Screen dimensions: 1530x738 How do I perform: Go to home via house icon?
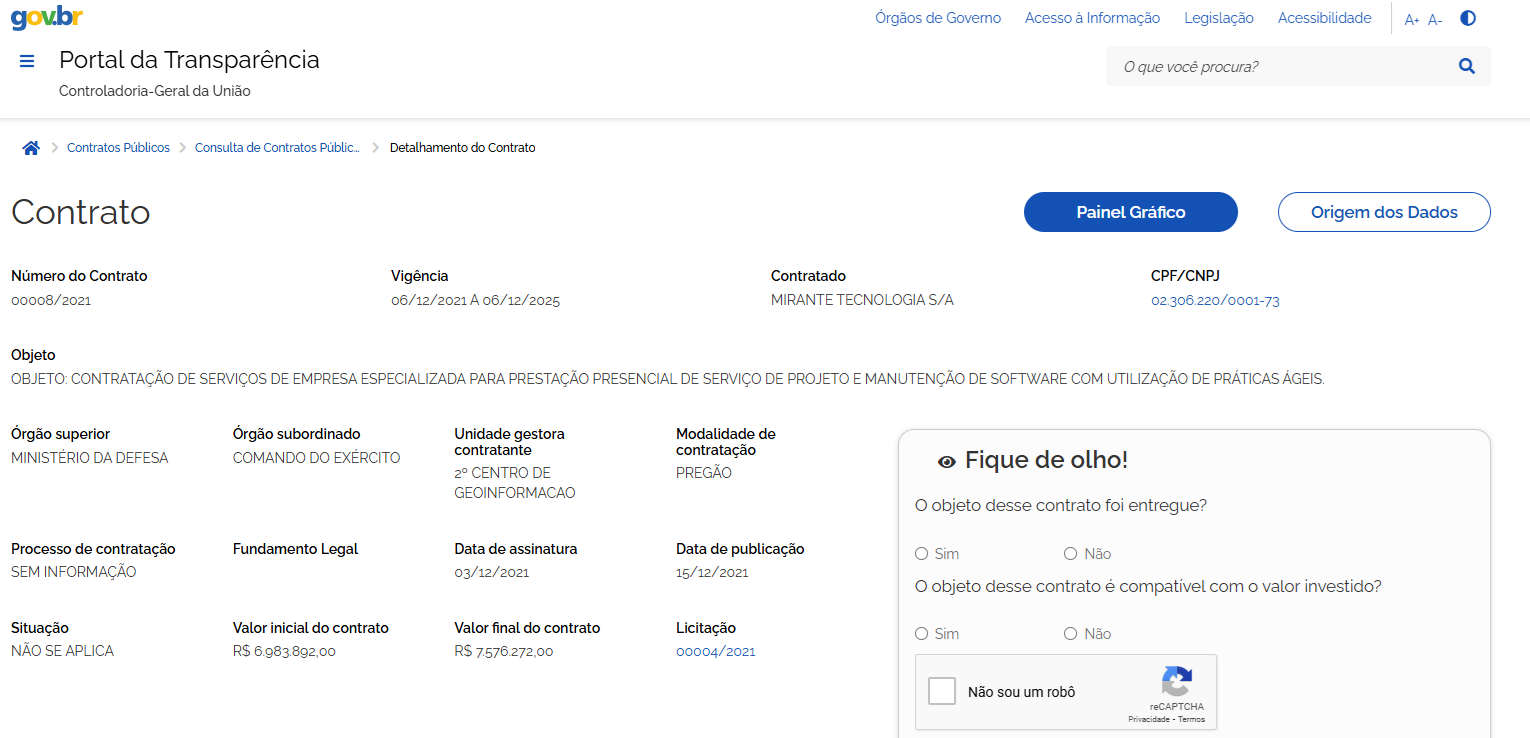(x=31, y=148)
